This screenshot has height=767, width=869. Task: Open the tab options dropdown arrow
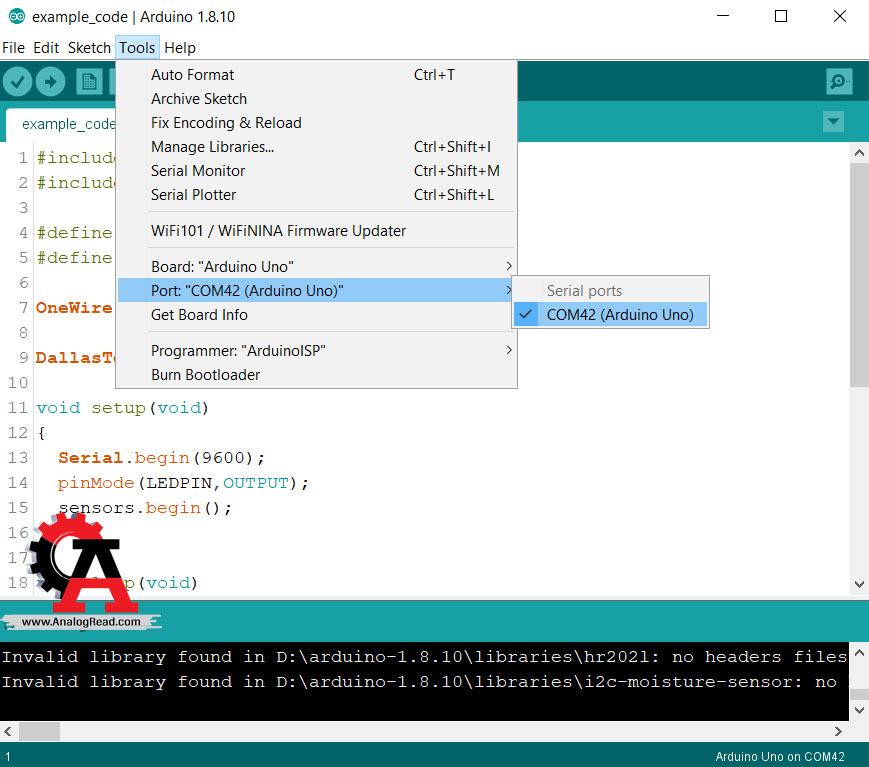(x=833, y=121)
